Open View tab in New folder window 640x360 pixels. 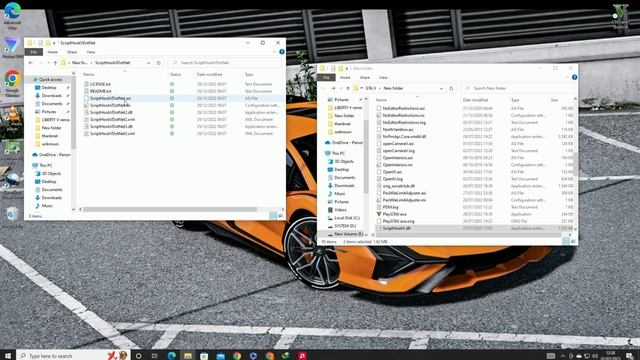coord(383,77)
